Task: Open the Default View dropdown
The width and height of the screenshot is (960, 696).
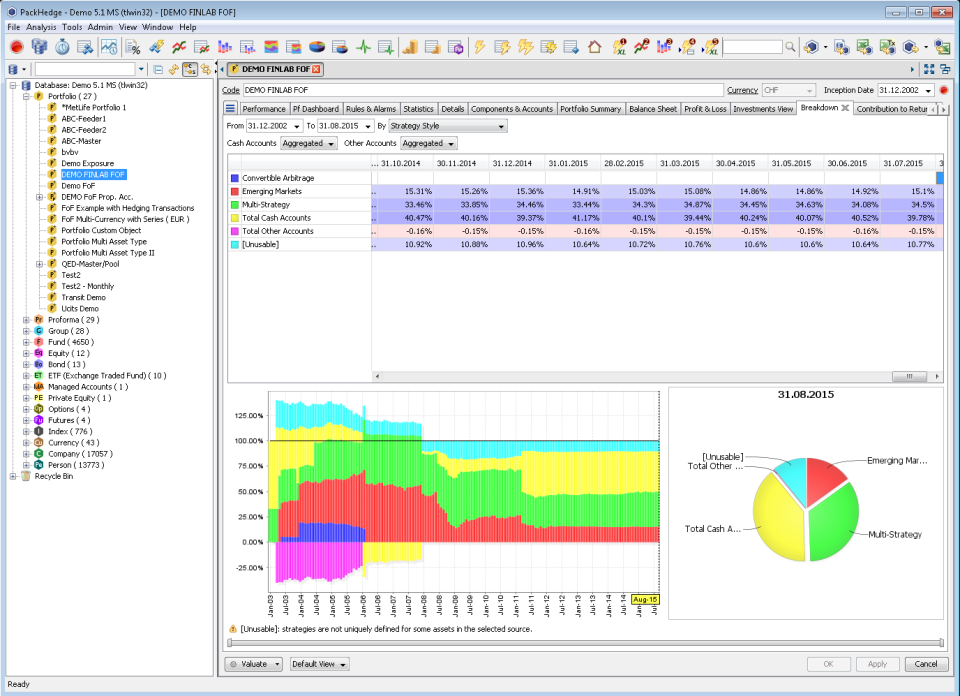Action: [x=318, y=664]
